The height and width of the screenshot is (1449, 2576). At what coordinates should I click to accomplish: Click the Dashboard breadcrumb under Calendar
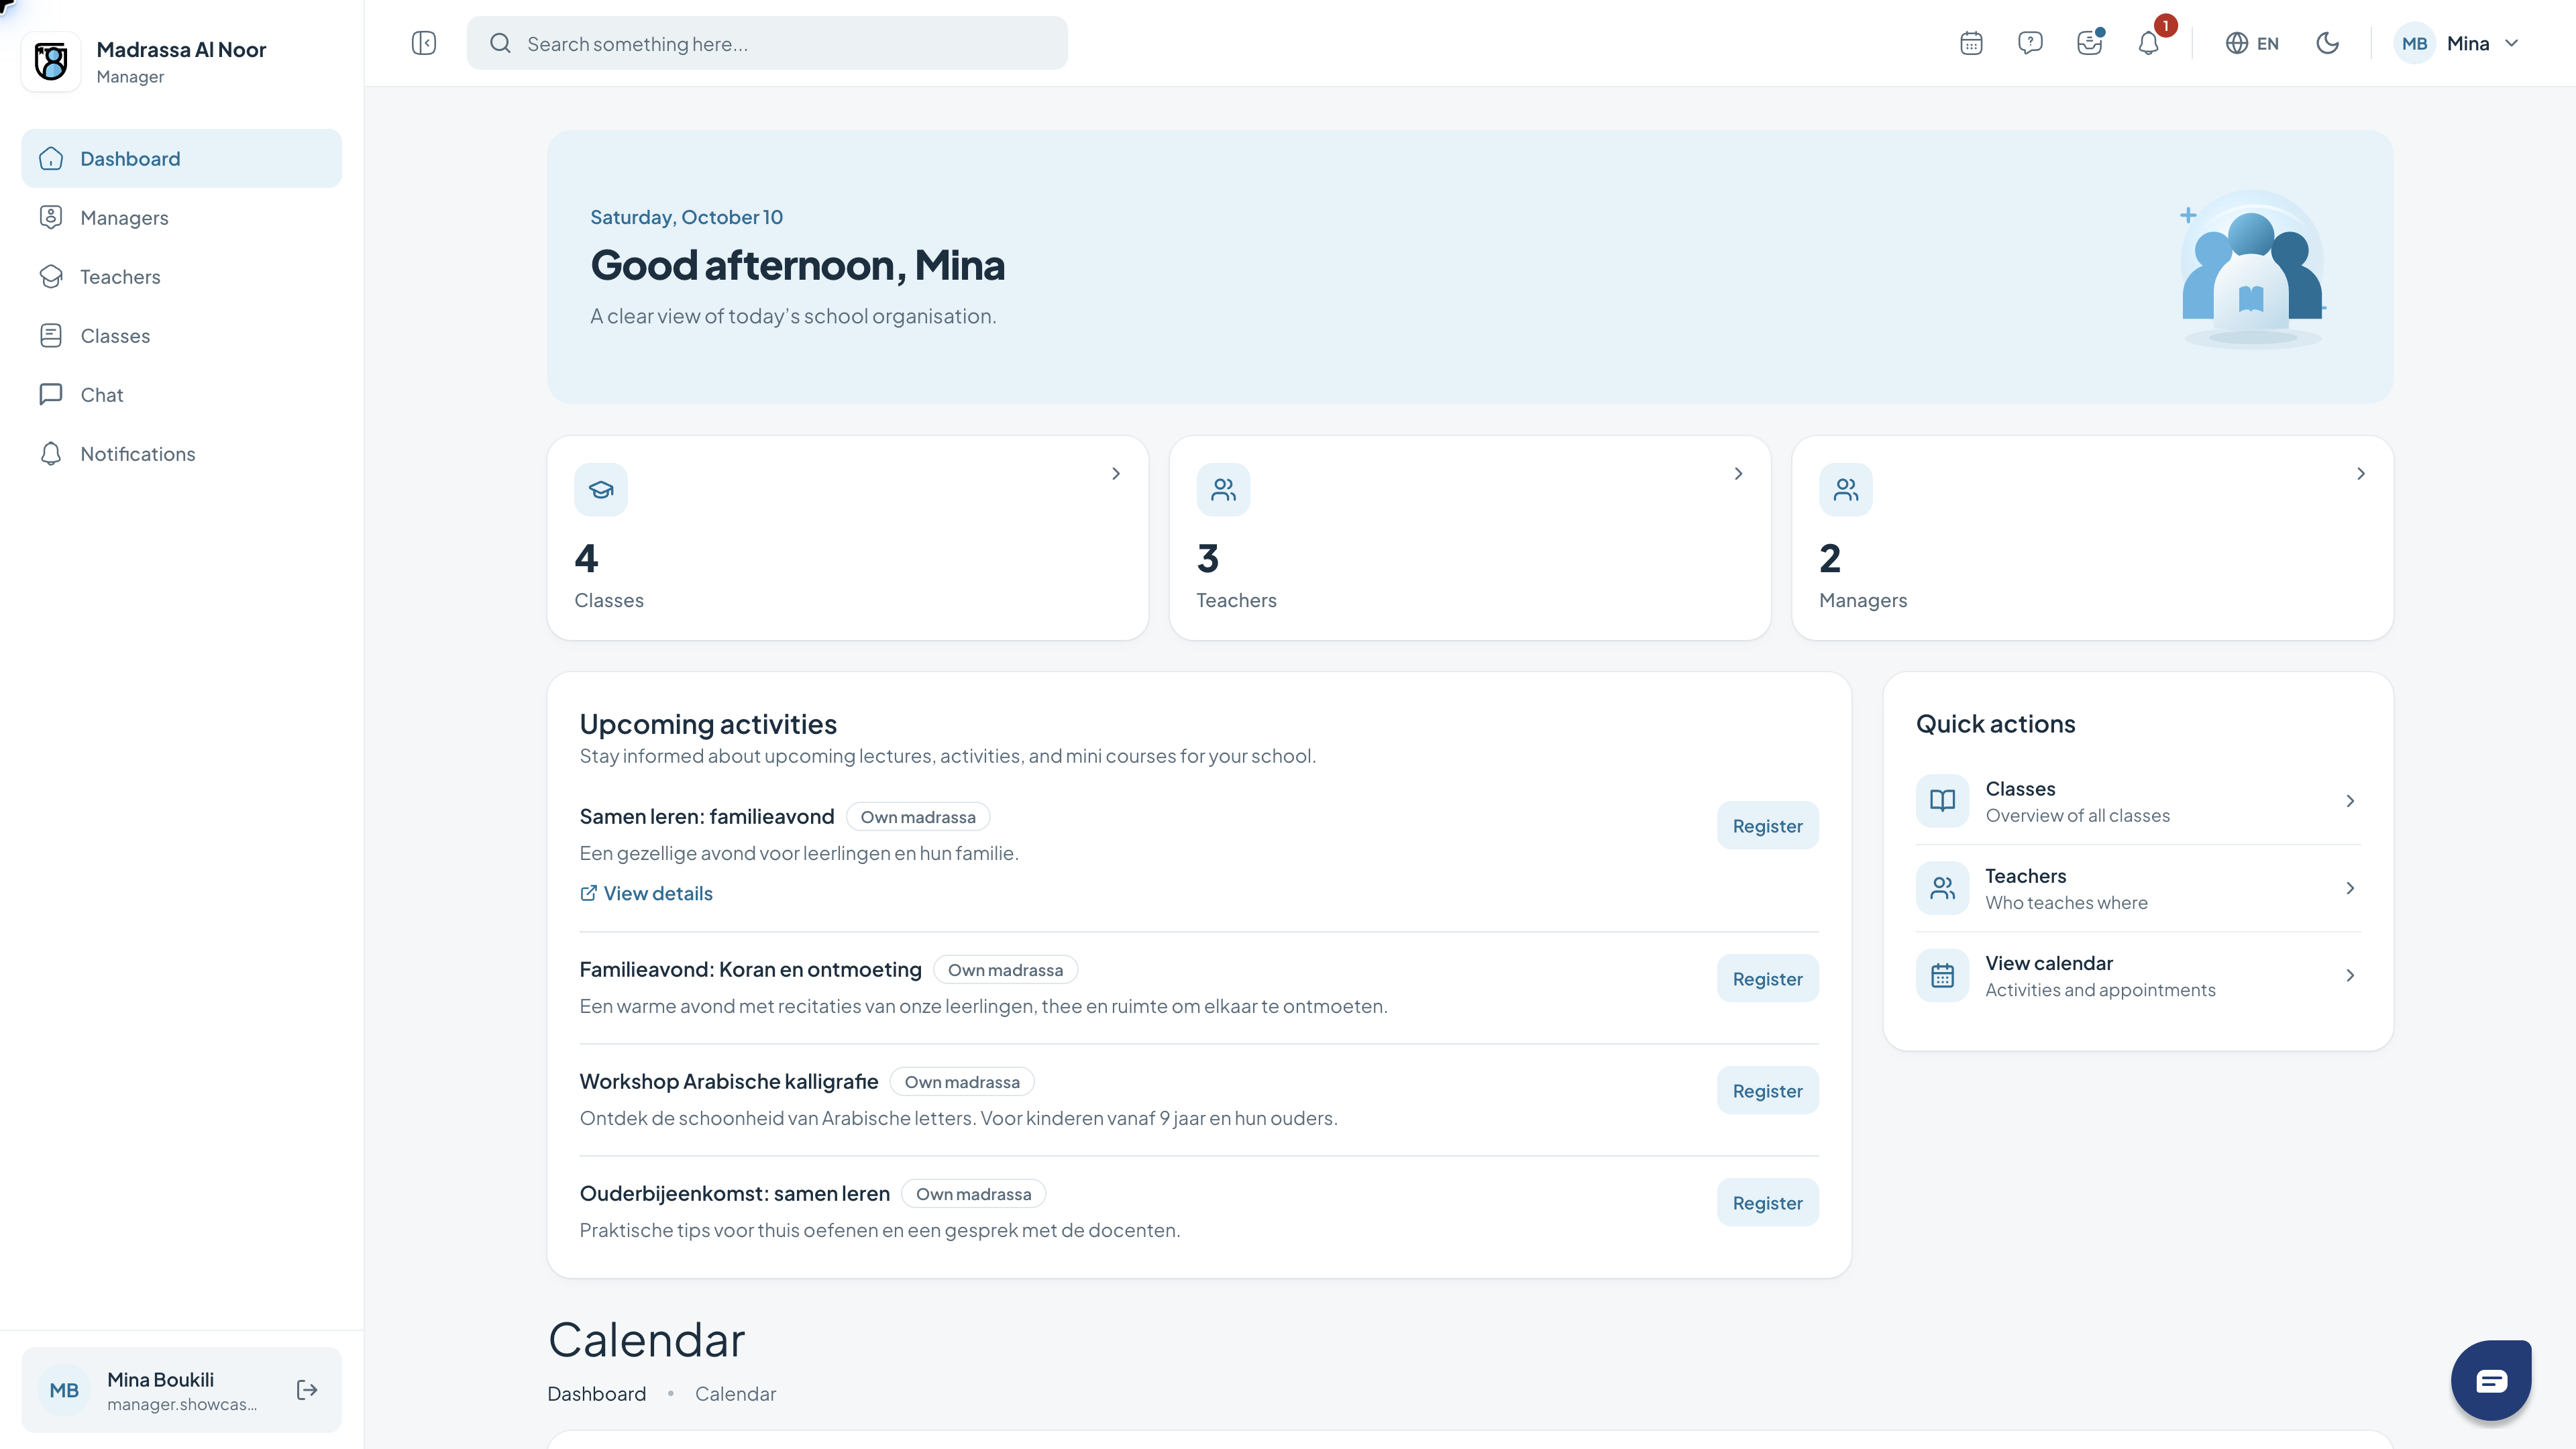[596, 1394]
